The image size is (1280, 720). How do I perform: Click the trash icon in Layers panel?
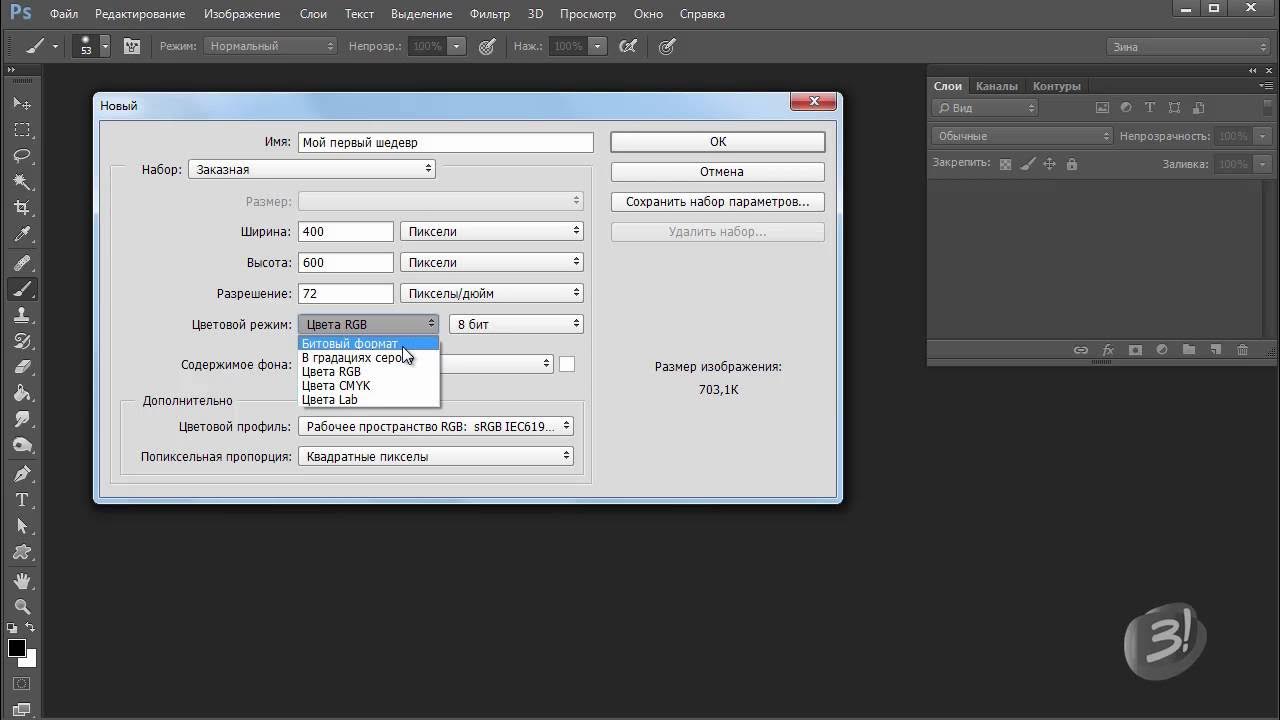pyautogui.click(x=1243, y=350)
